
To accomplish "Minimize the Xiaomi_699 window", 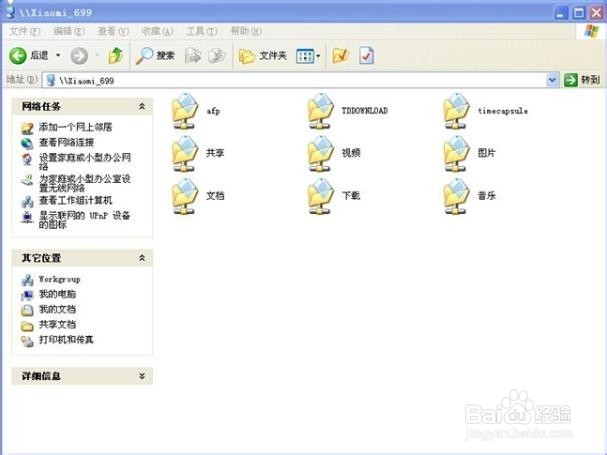I will [x=561, y=13].
